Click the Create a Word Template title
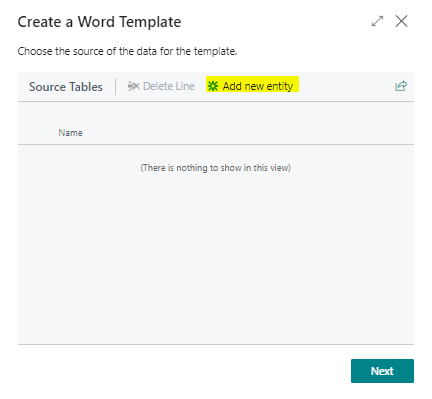432x399 pixels. 99,22
